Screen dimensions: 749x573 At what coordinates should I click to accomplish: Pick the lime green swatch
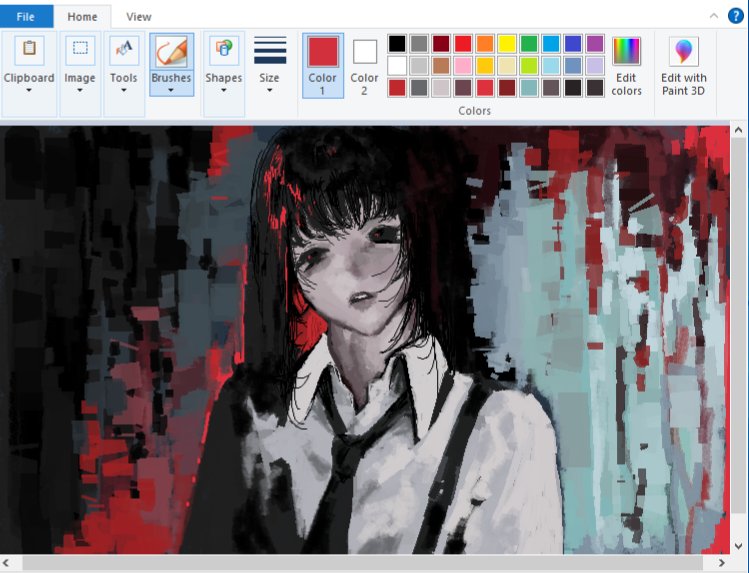(x=529, y=65)
